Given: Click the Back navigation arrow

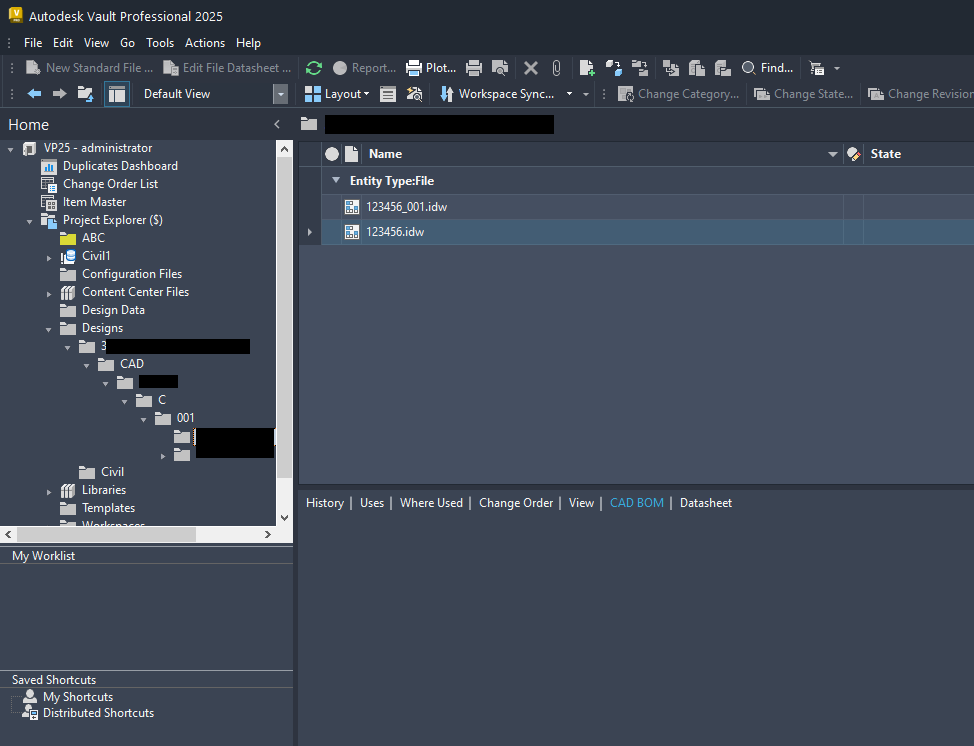Looking at the screenshot, I should (x=33, y=93).
